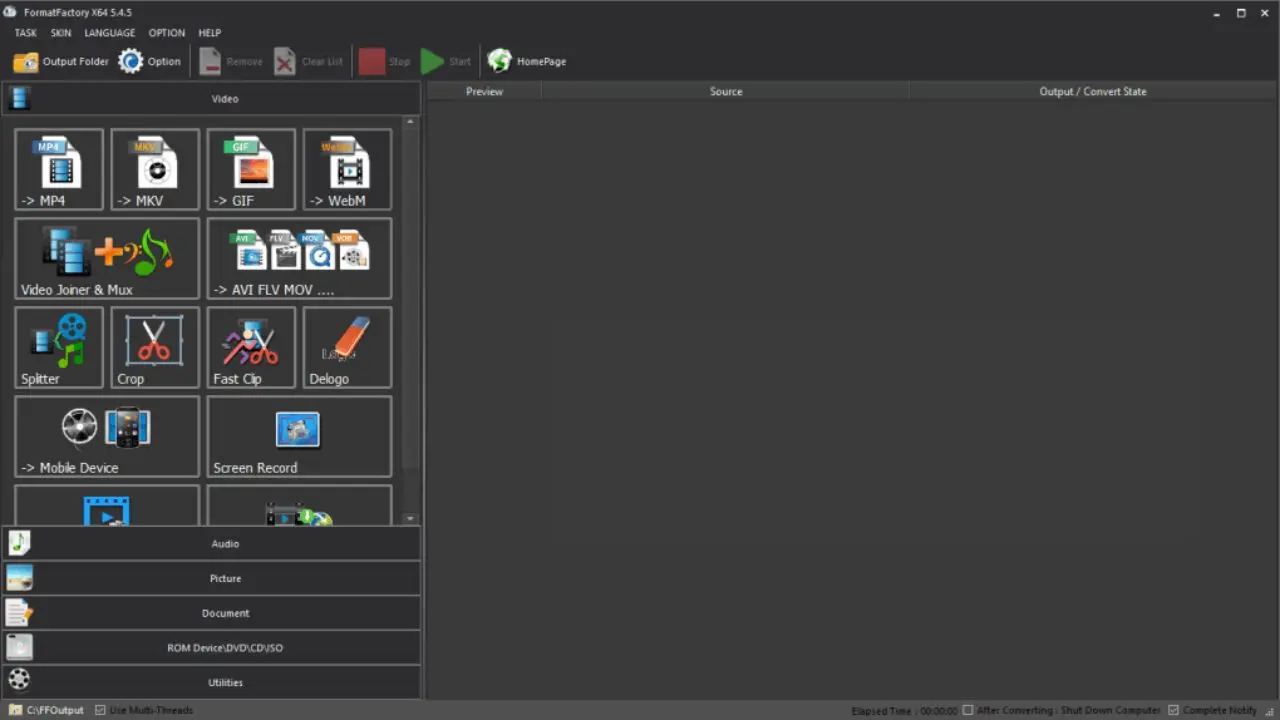Click the red Stop button
Viewport: 1280px width, 720px height.
click(385, 62)
